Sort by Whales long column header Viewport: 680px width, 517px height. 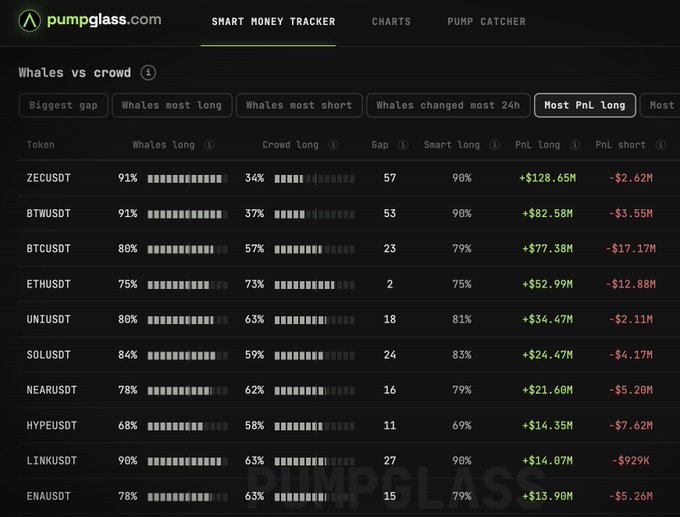coord(163,145)
